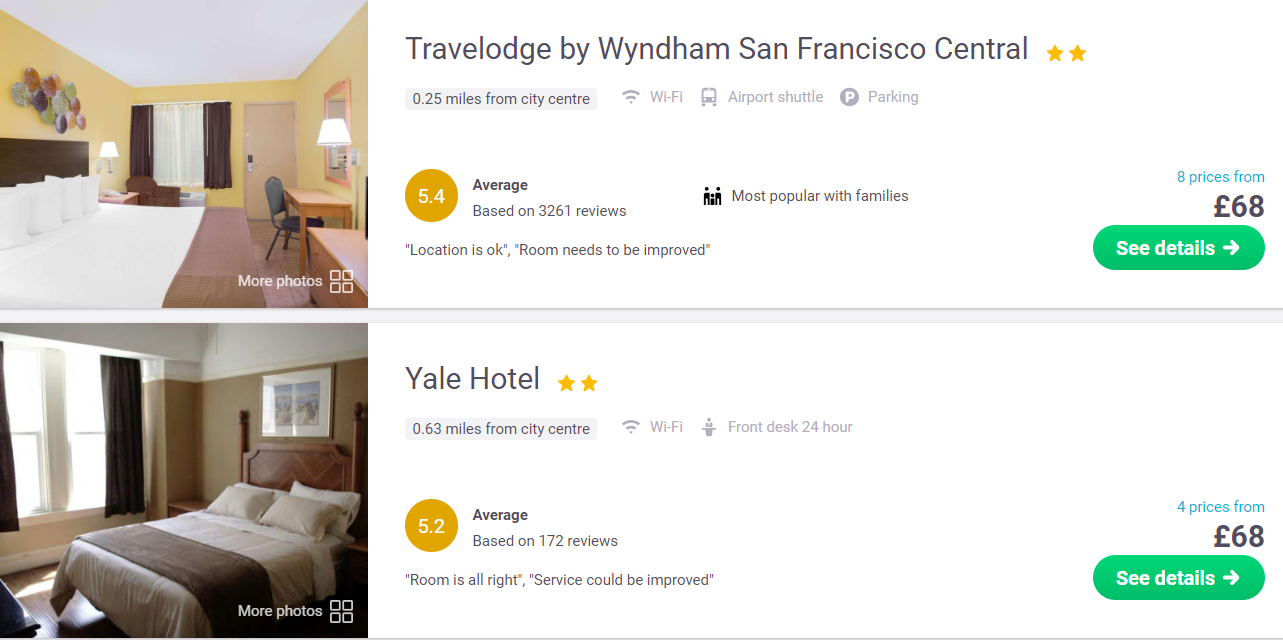Open photo grid icon on Yale Hotel image
The image size is (1283, 640).
point(341,611)
